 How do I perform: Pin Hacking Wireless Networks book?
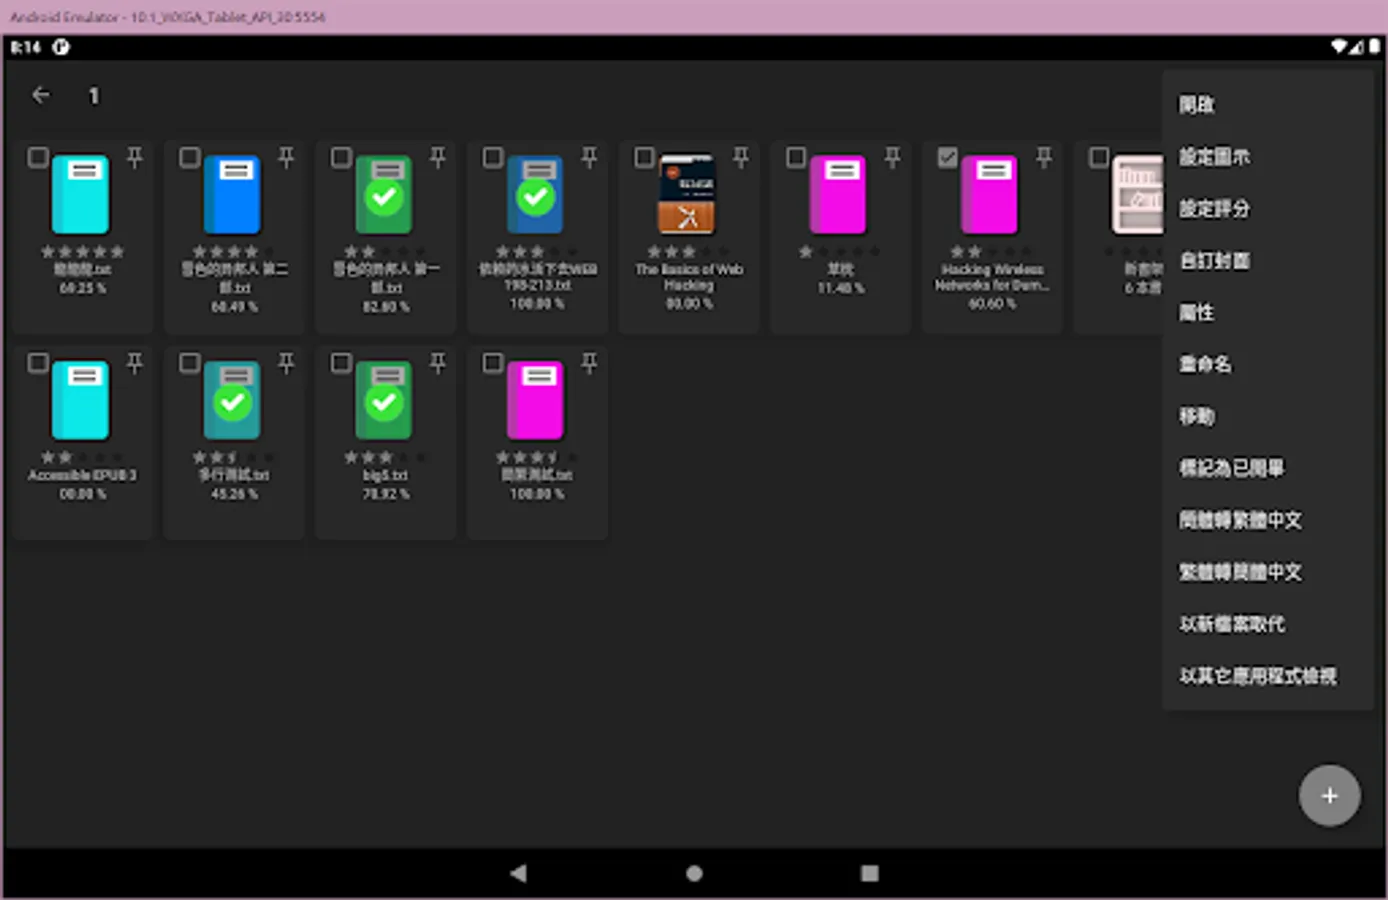tap(1044, 157)
